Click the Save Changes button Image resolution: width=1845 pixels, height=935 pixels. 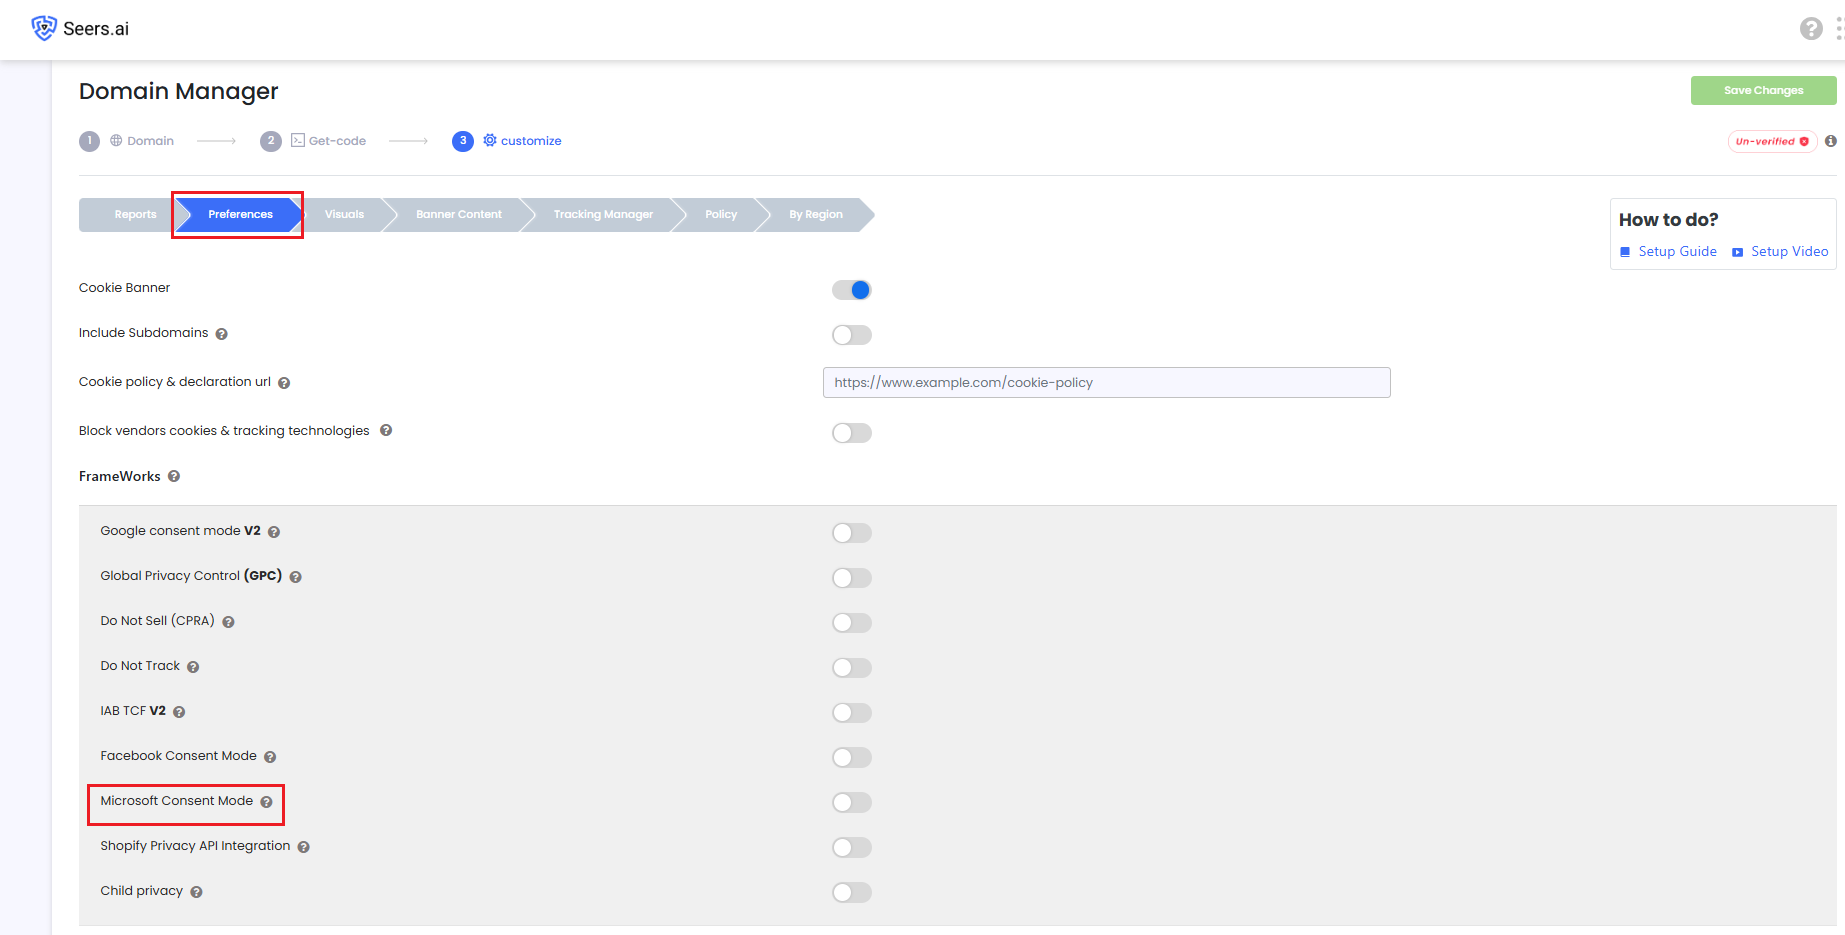pyautogui.click(x=1763, y=90)
